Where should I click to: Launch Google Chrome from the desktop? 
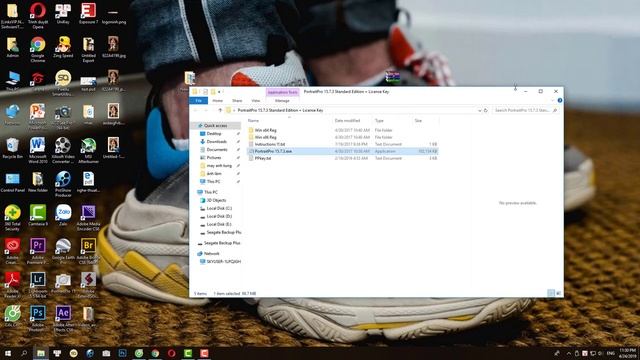tap(38, 49)
